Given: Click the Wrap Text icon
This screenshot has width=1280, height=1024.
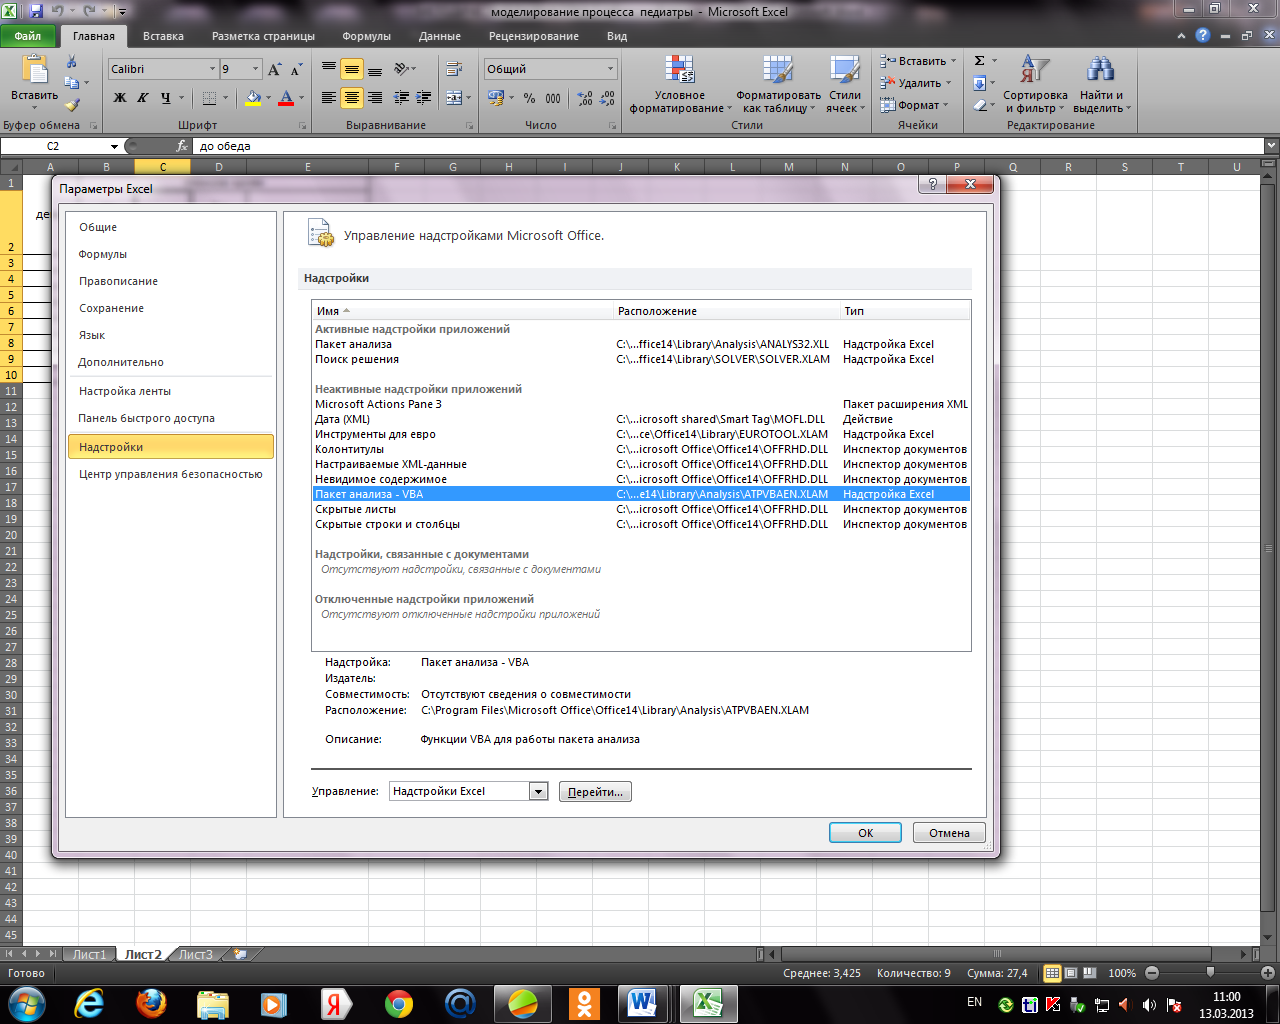Looking at the screenshot, I should tap(454, 69).
